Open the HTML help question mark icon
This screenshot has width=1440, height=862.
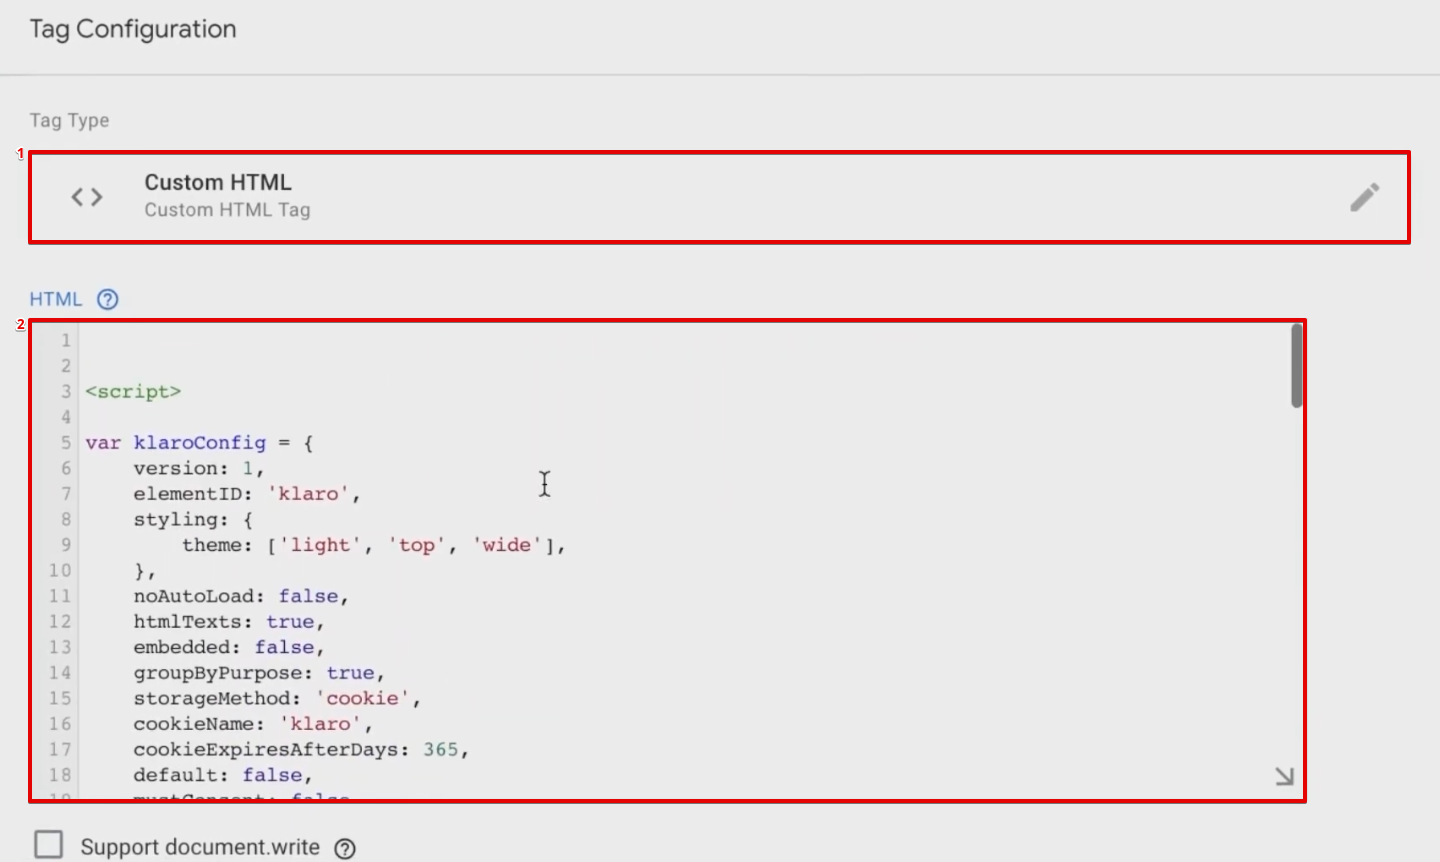tap(108, 299)
